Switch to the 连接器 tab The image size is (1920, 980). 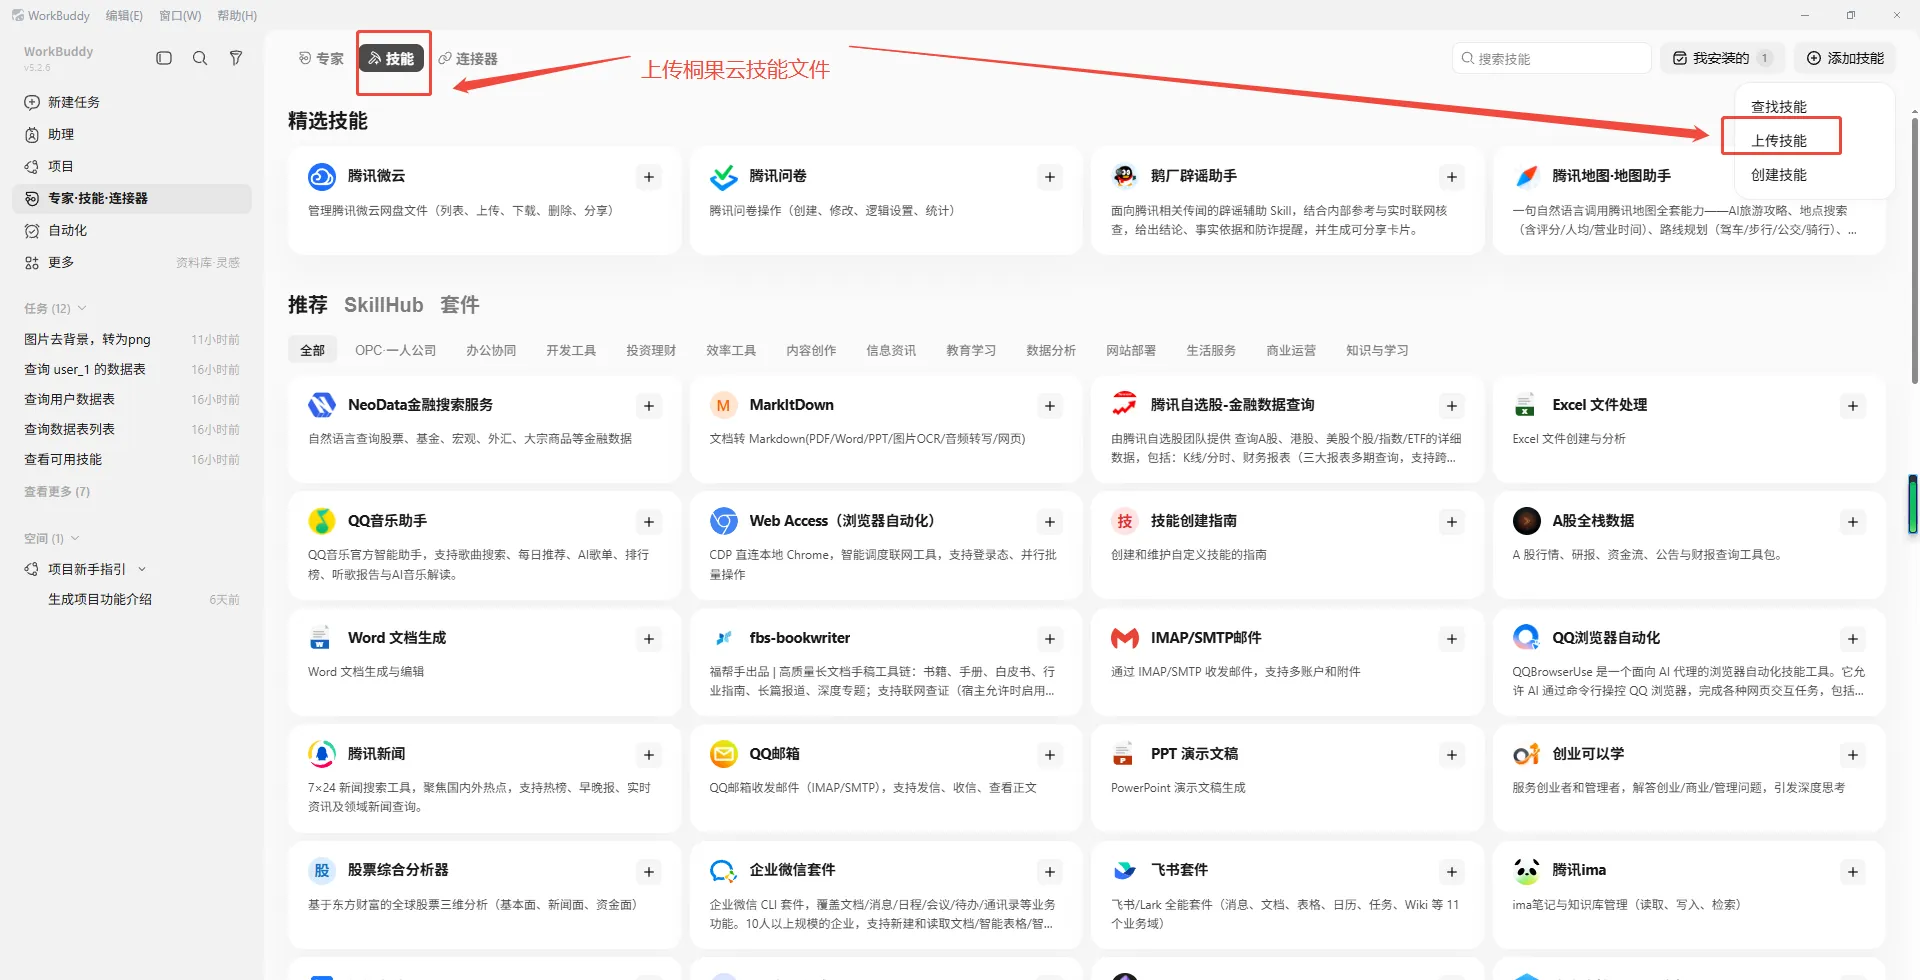[468, 58]
